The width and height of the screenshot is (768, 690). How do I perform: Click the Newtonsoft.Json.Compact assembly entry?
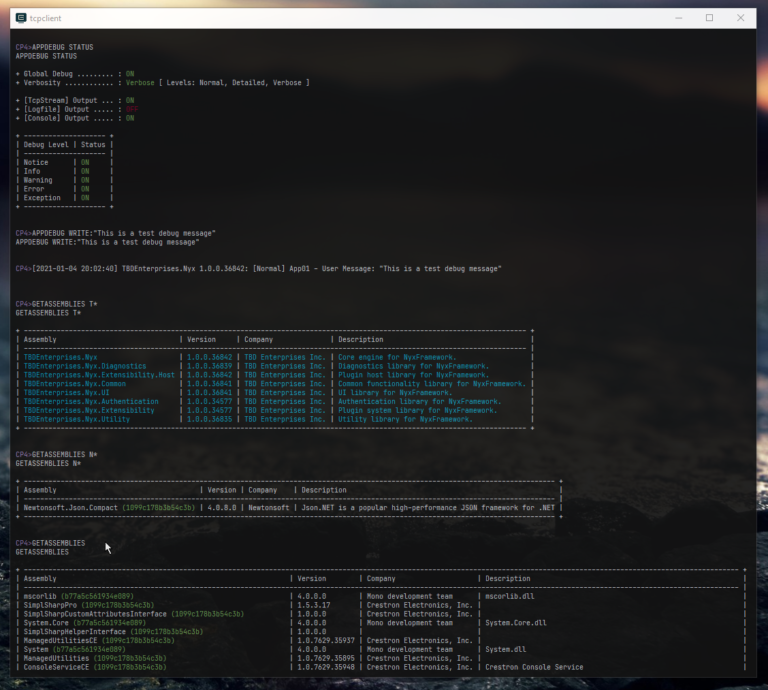108,508
